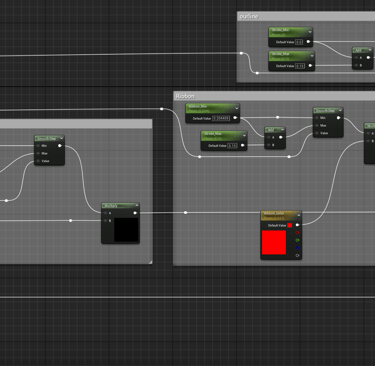This screenshot has height=366, width=375.
Task: Edit Default Value of Ribbon's Stroke_Max node
Action: pyautogui.click(x=232, y=146)
